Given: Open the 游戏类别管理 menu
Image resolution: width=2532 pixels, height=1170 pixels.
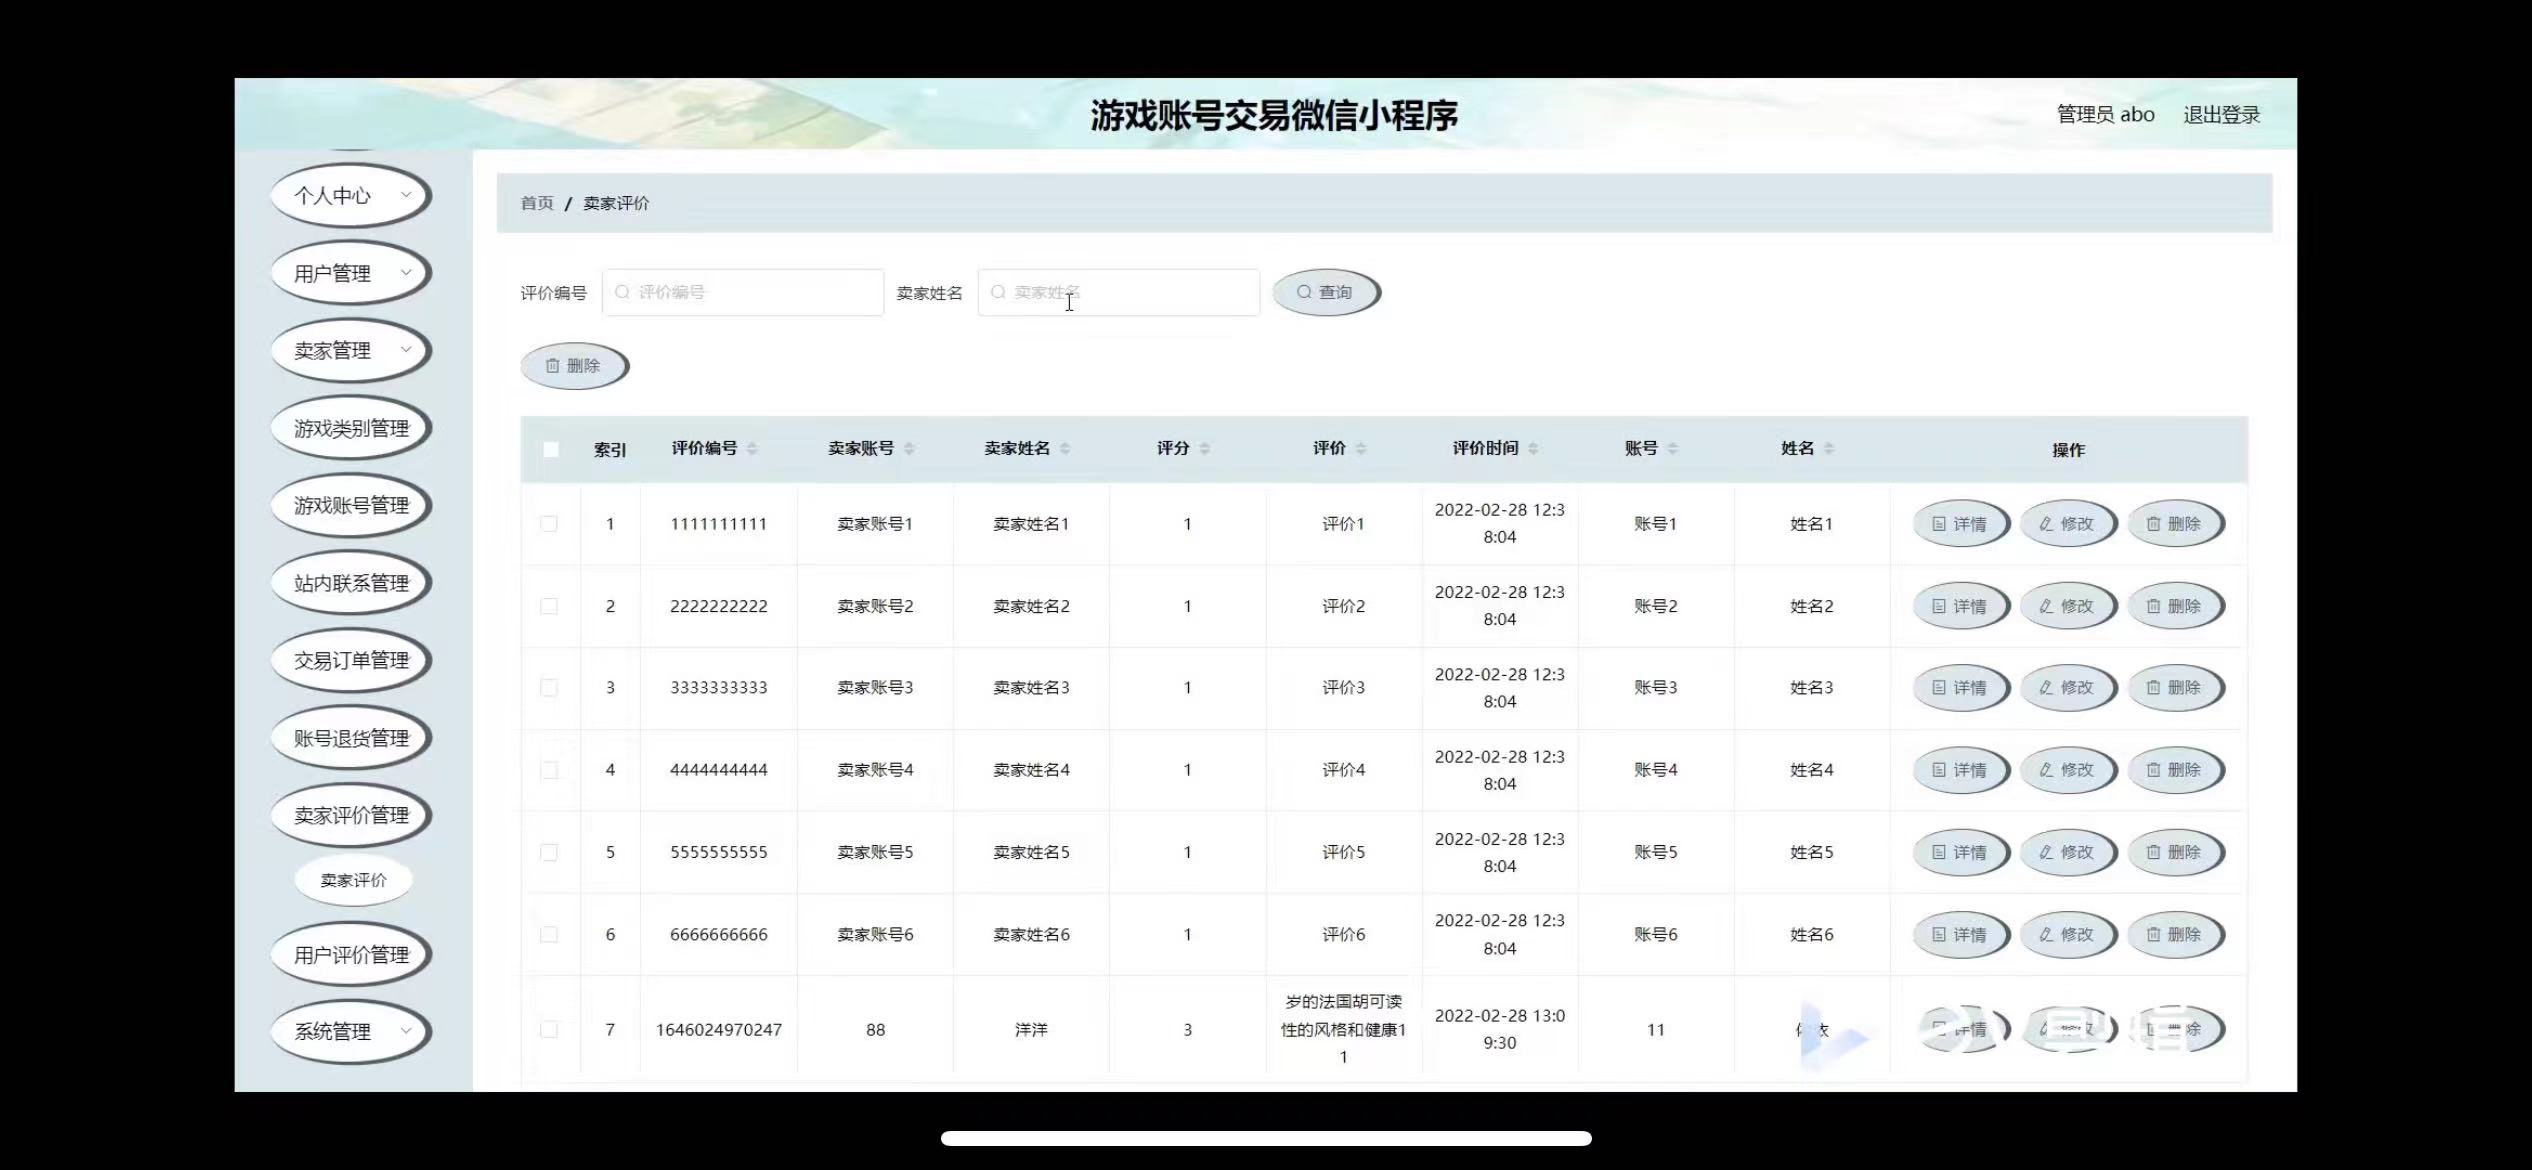Looking at the screenshot, I should [350, 428].
